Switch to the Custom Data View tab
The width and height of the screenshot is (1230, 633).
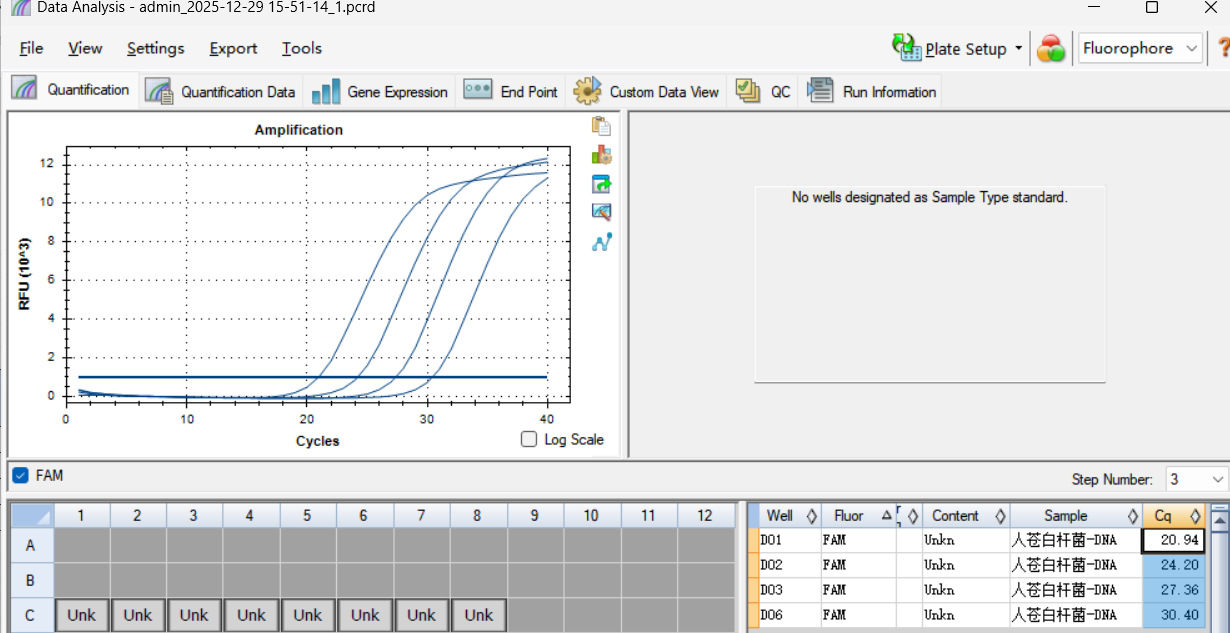click(646, 92)
